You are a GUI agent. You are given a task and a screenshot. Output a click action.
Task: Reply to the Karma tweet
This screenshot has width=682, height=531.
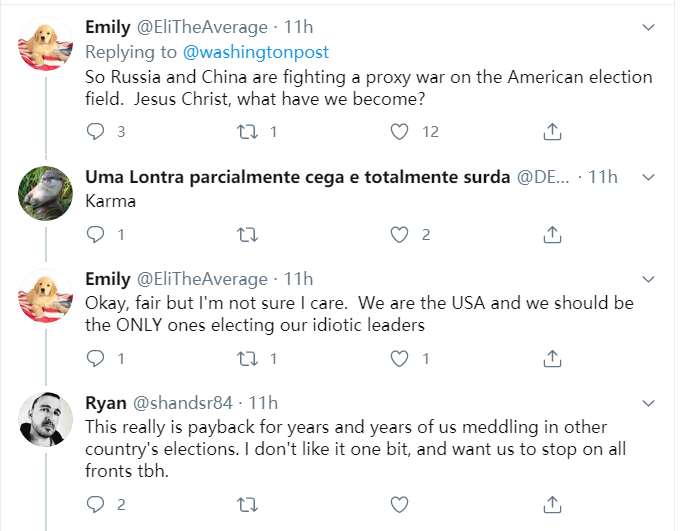(x=96, y=234)
